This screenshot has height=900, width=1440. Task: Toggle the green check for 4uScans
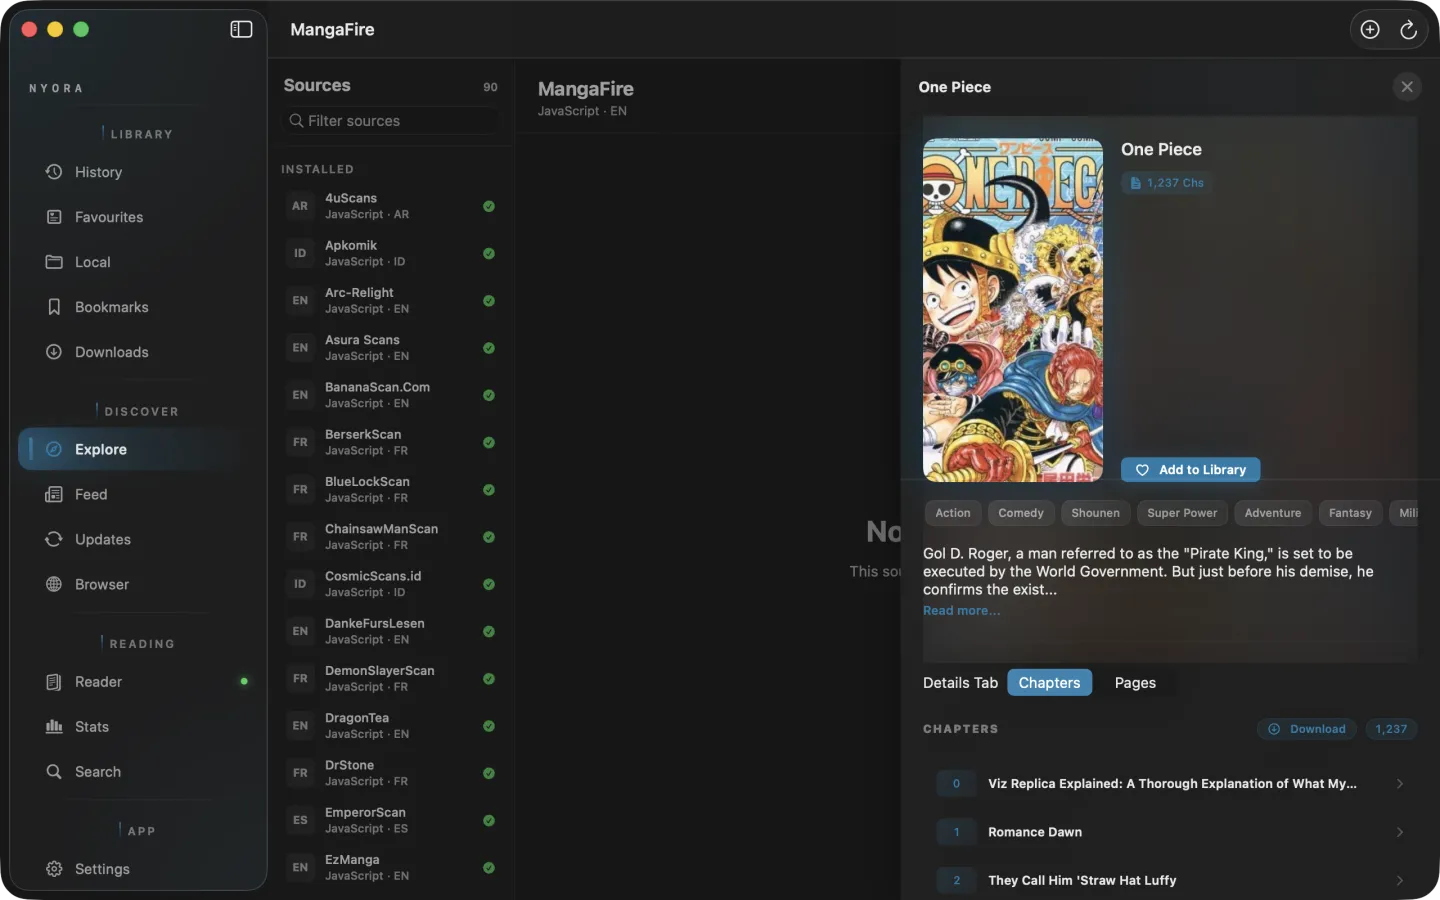click(x=489, y=206)
